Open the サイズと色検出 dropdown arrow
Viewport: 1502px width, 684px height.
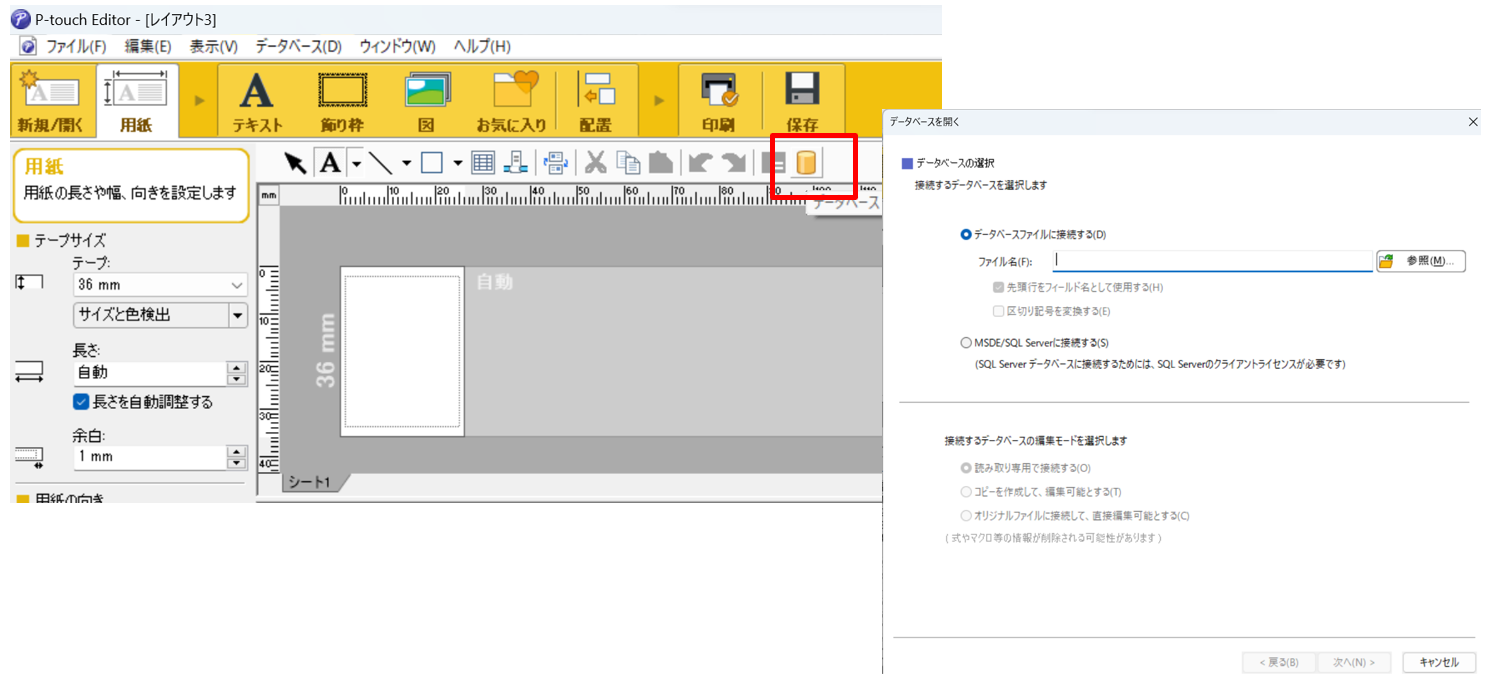coord(238,315)
